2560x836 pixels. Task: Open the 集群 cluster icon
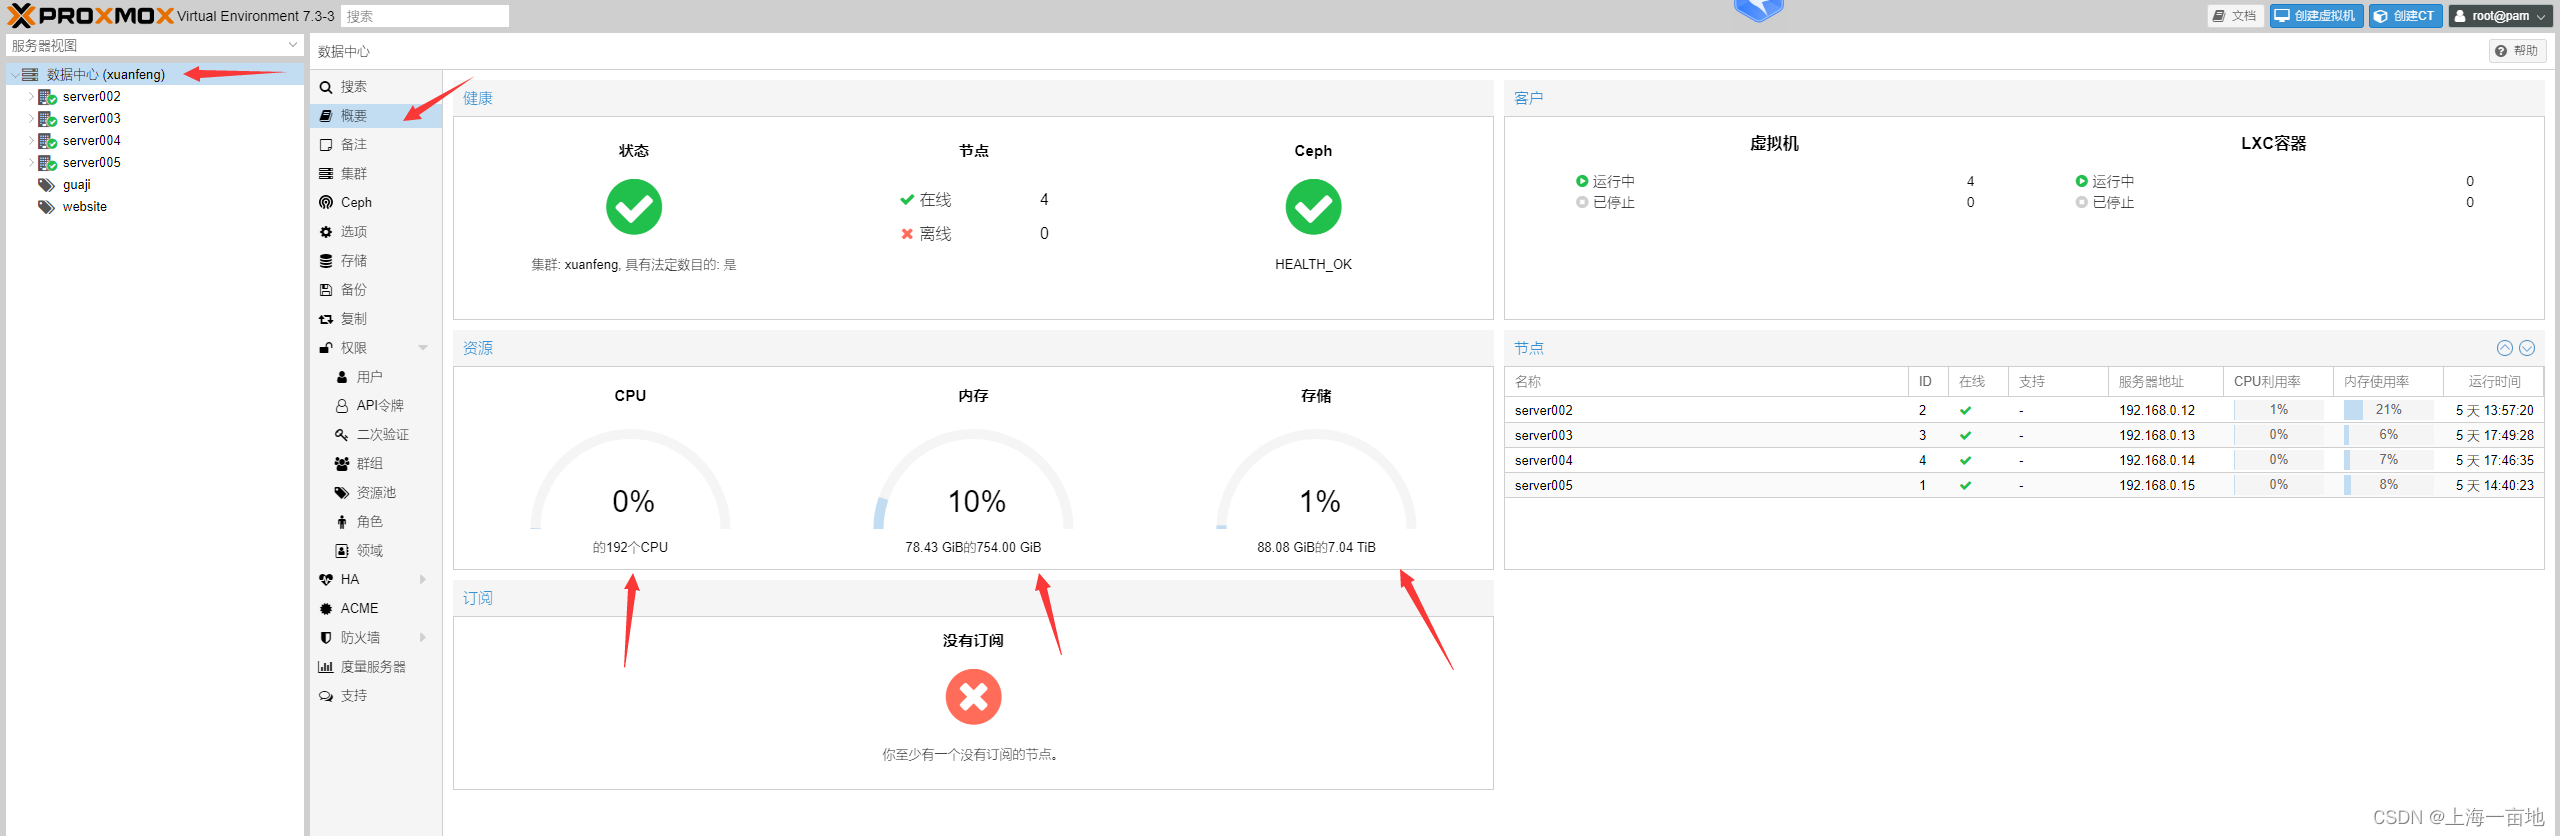[x=326, y=174]
